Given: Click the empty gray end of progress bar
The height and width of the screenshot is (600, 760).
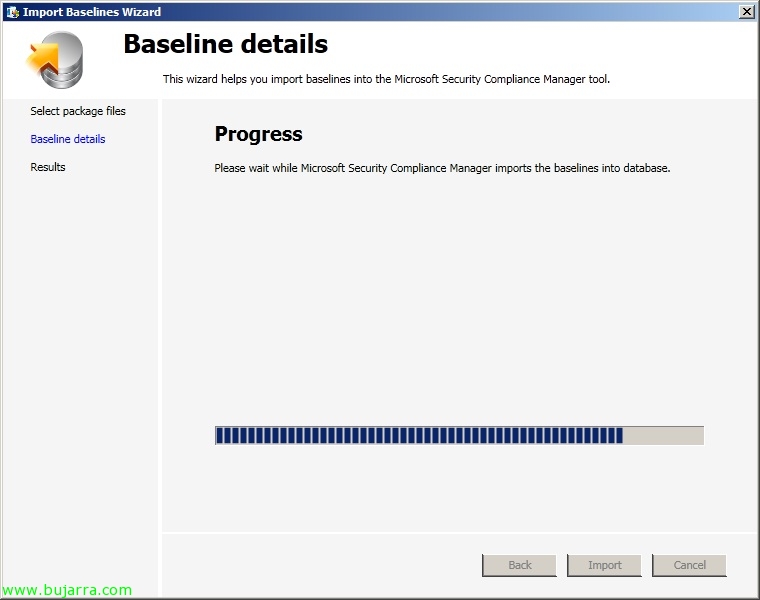Looking at the screenshot, I should coord(664,435).
